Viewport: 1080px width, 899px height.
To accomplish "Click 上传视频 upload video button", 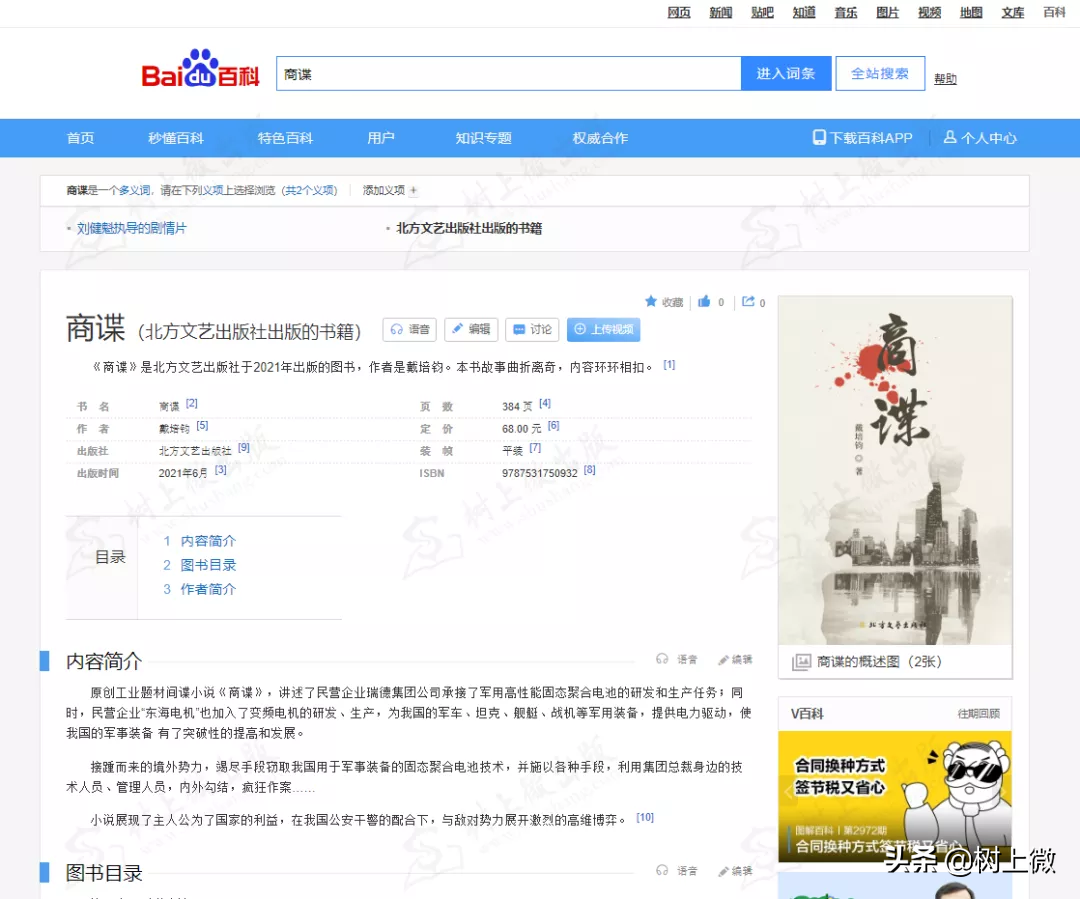I will 603,329.
